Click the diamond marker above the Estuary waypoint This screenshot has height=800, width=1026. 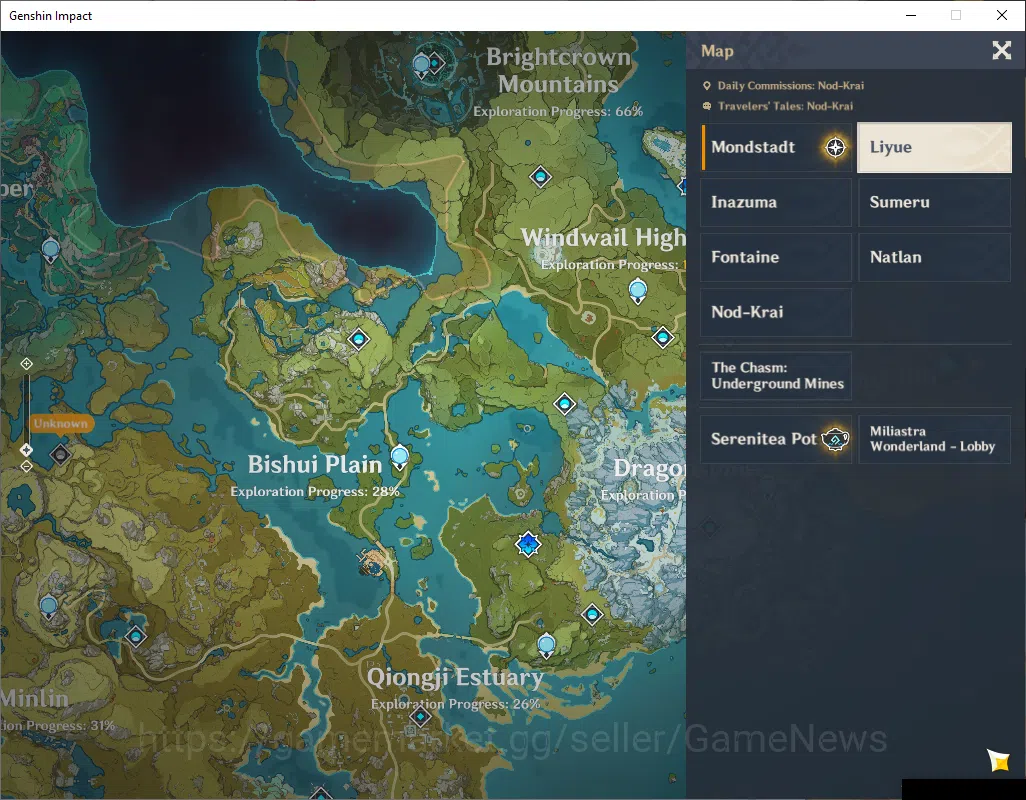click(592, 614)
